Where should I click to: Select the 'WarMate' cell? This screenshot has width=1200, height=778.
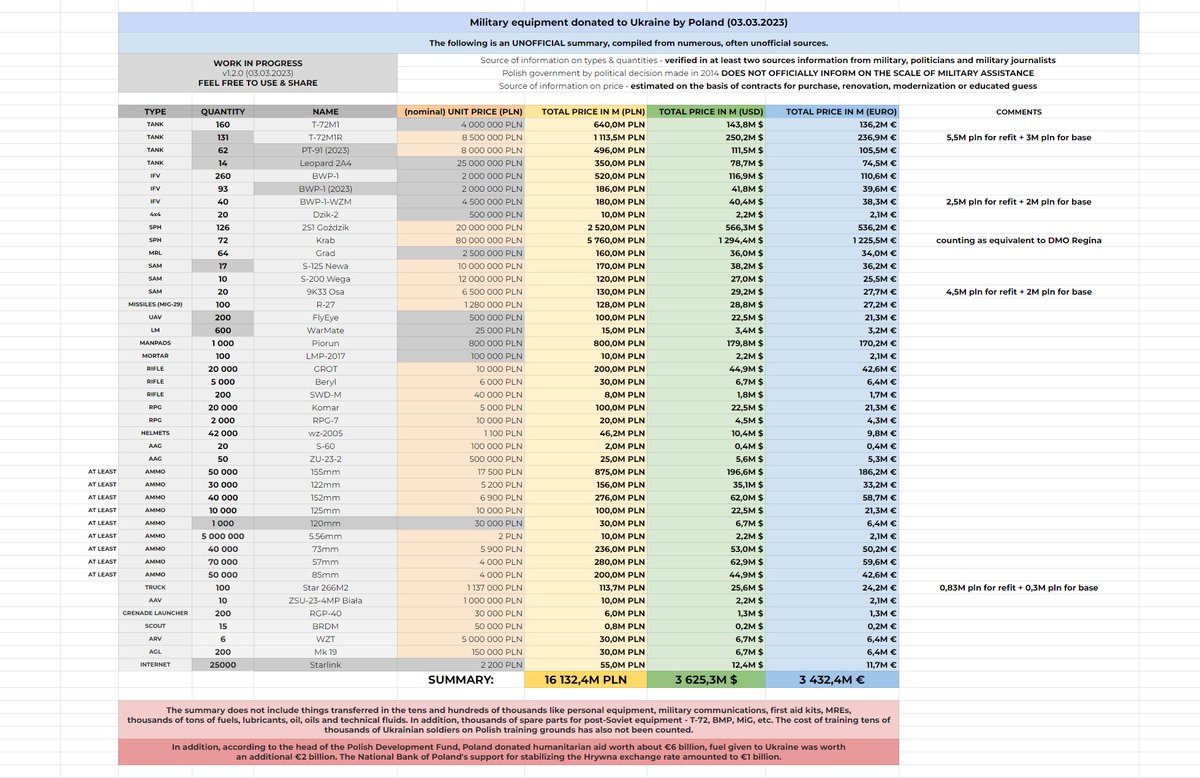pos(325,328)
